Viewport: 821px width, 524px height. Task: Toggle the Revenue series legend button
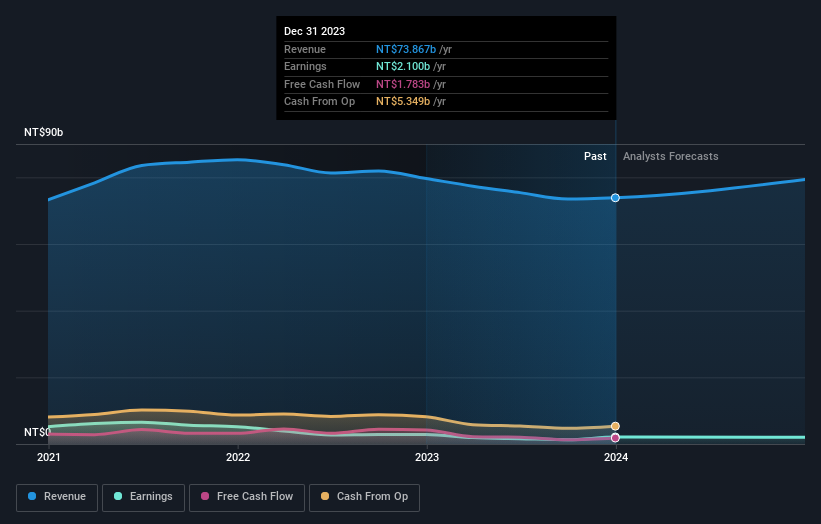click(x=57, y=497)
